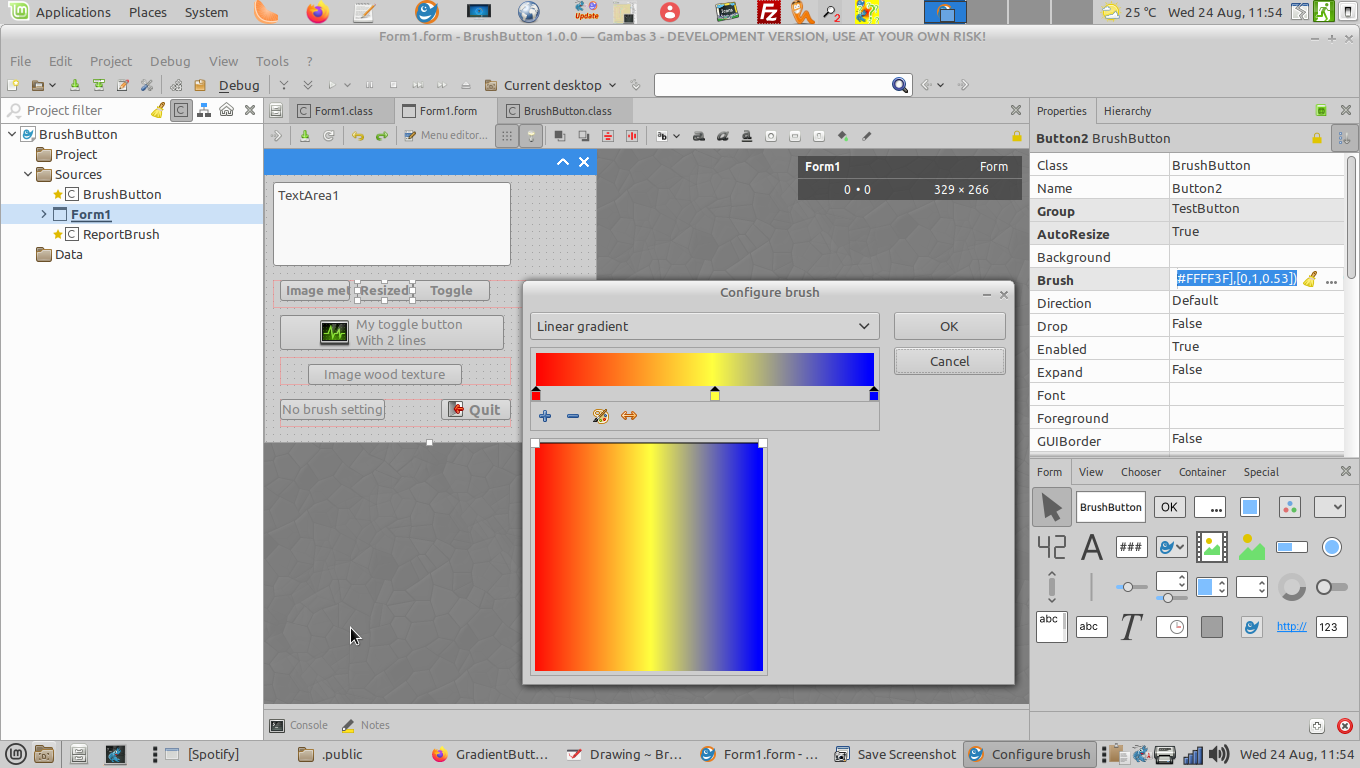Select the MovieBox film-strip control in the toolbox
Image resolution: width=1360 pixels, height=768 pixels.
tap(1211, 547)
